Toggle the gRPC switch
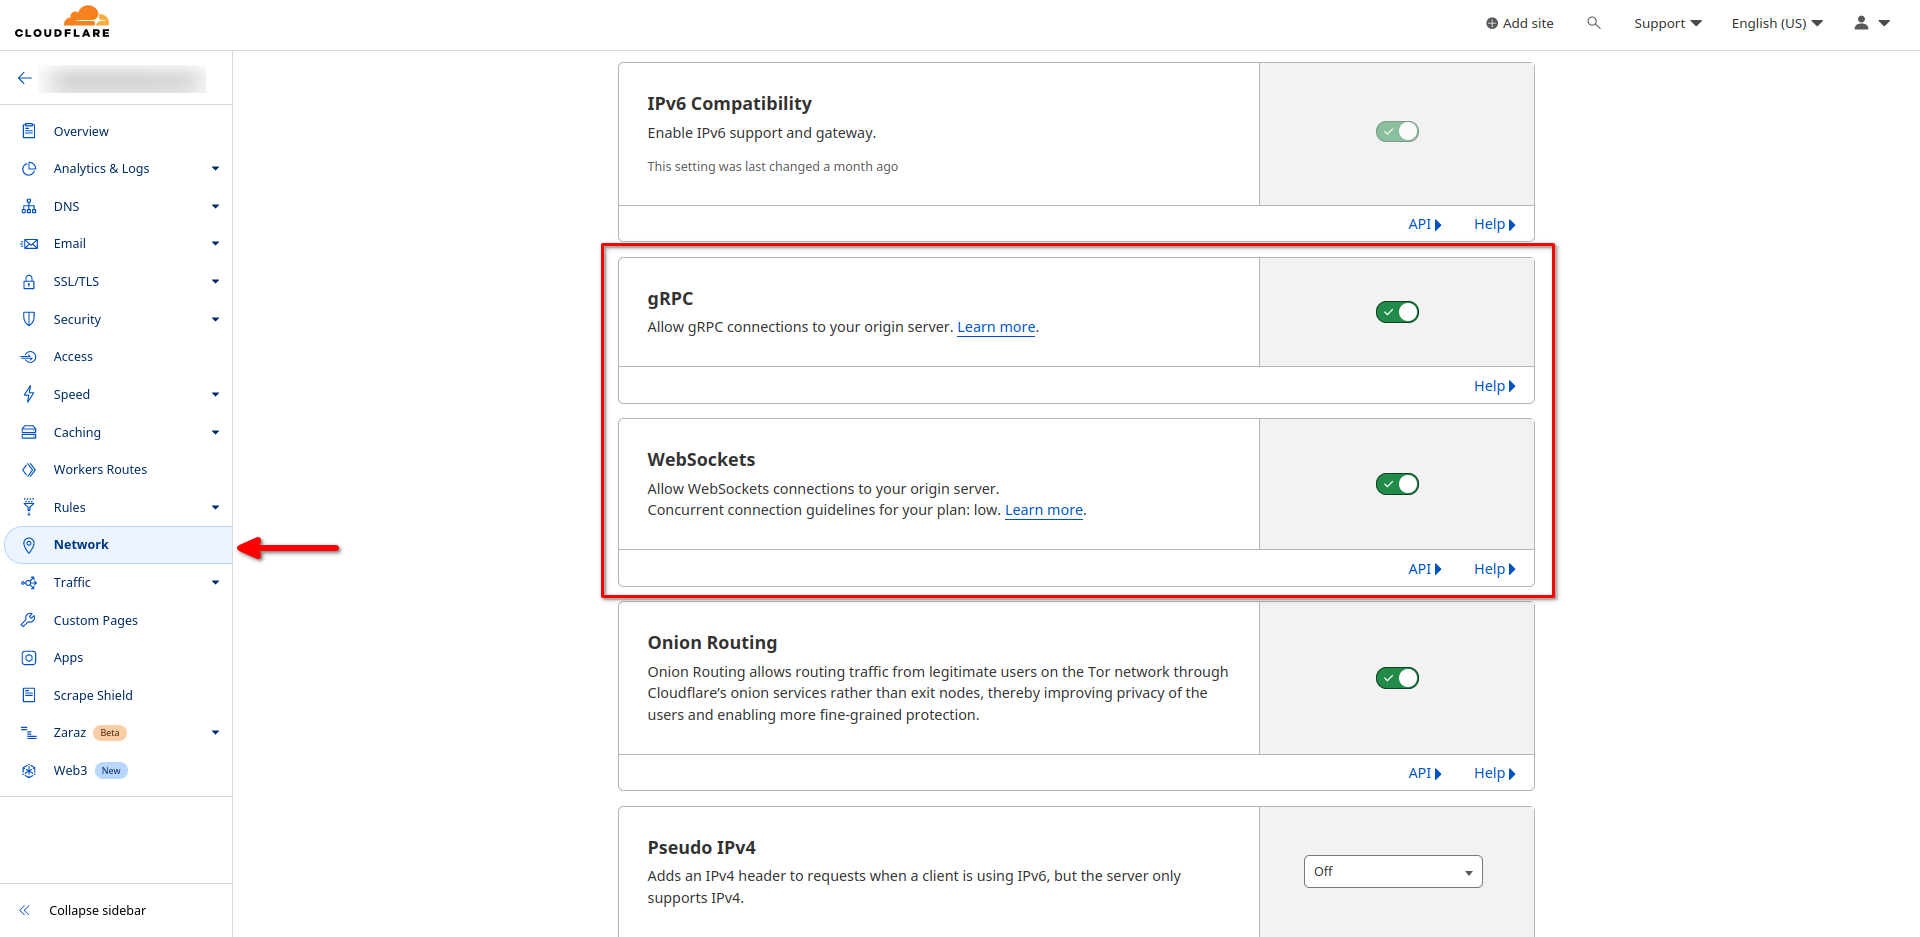 (x=1397, y=312)
